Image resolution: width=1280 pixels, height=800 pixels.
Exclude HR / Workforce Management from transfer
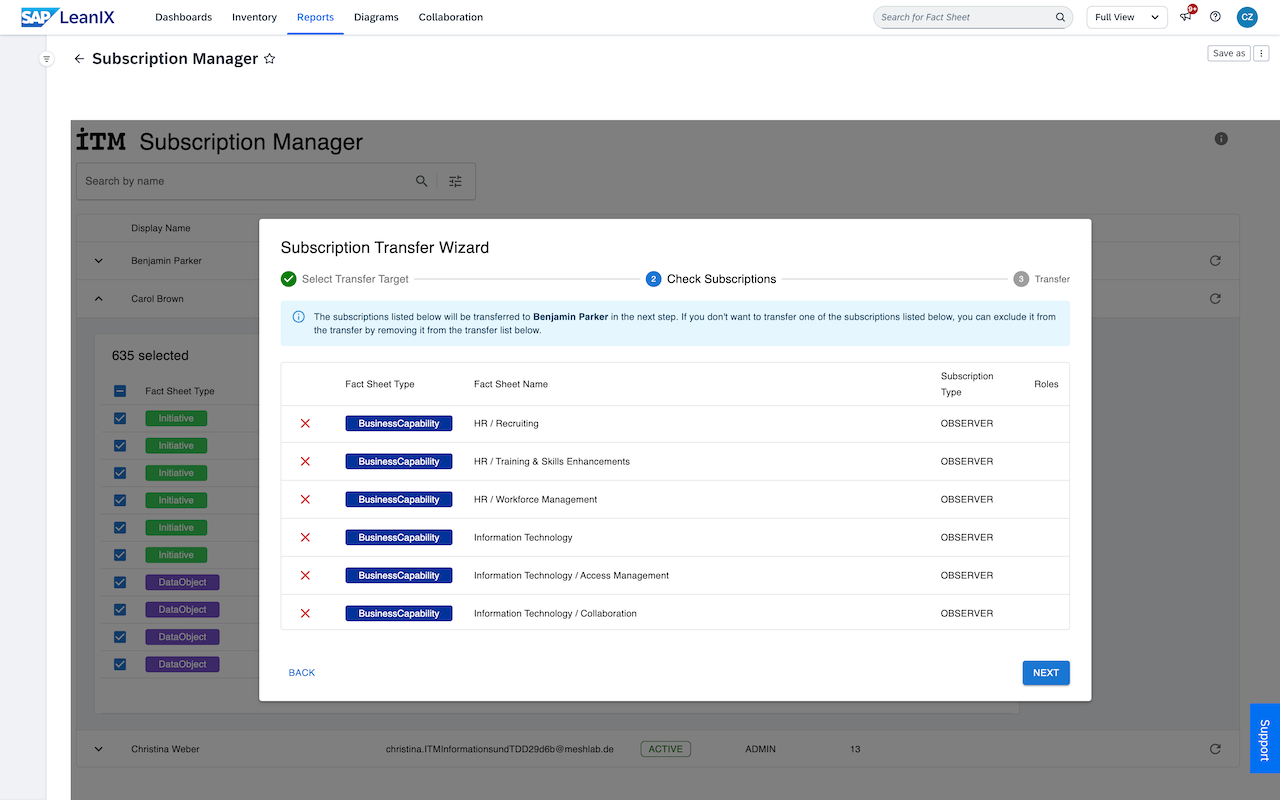pyautogui.click(x=305, y=500)
